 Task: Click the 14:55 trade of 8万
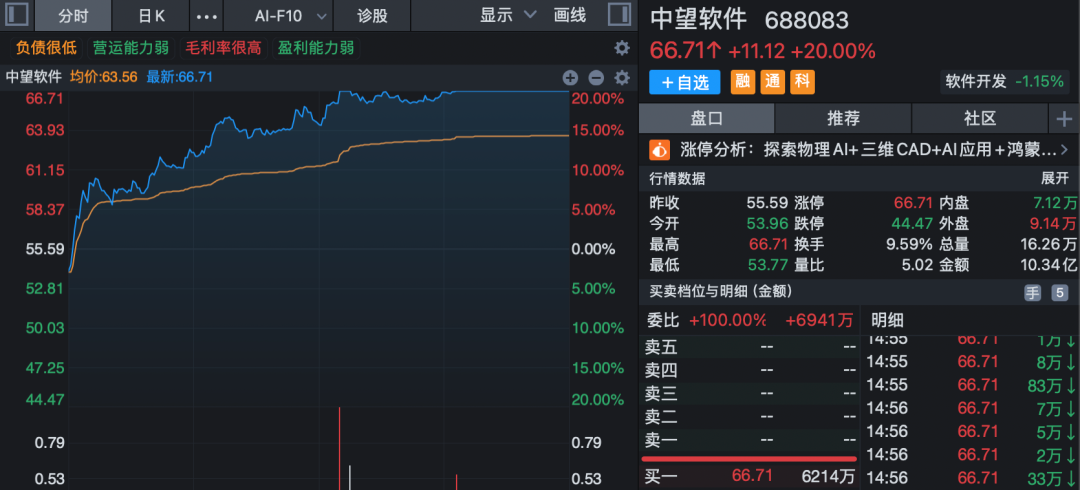click(971, 361)
